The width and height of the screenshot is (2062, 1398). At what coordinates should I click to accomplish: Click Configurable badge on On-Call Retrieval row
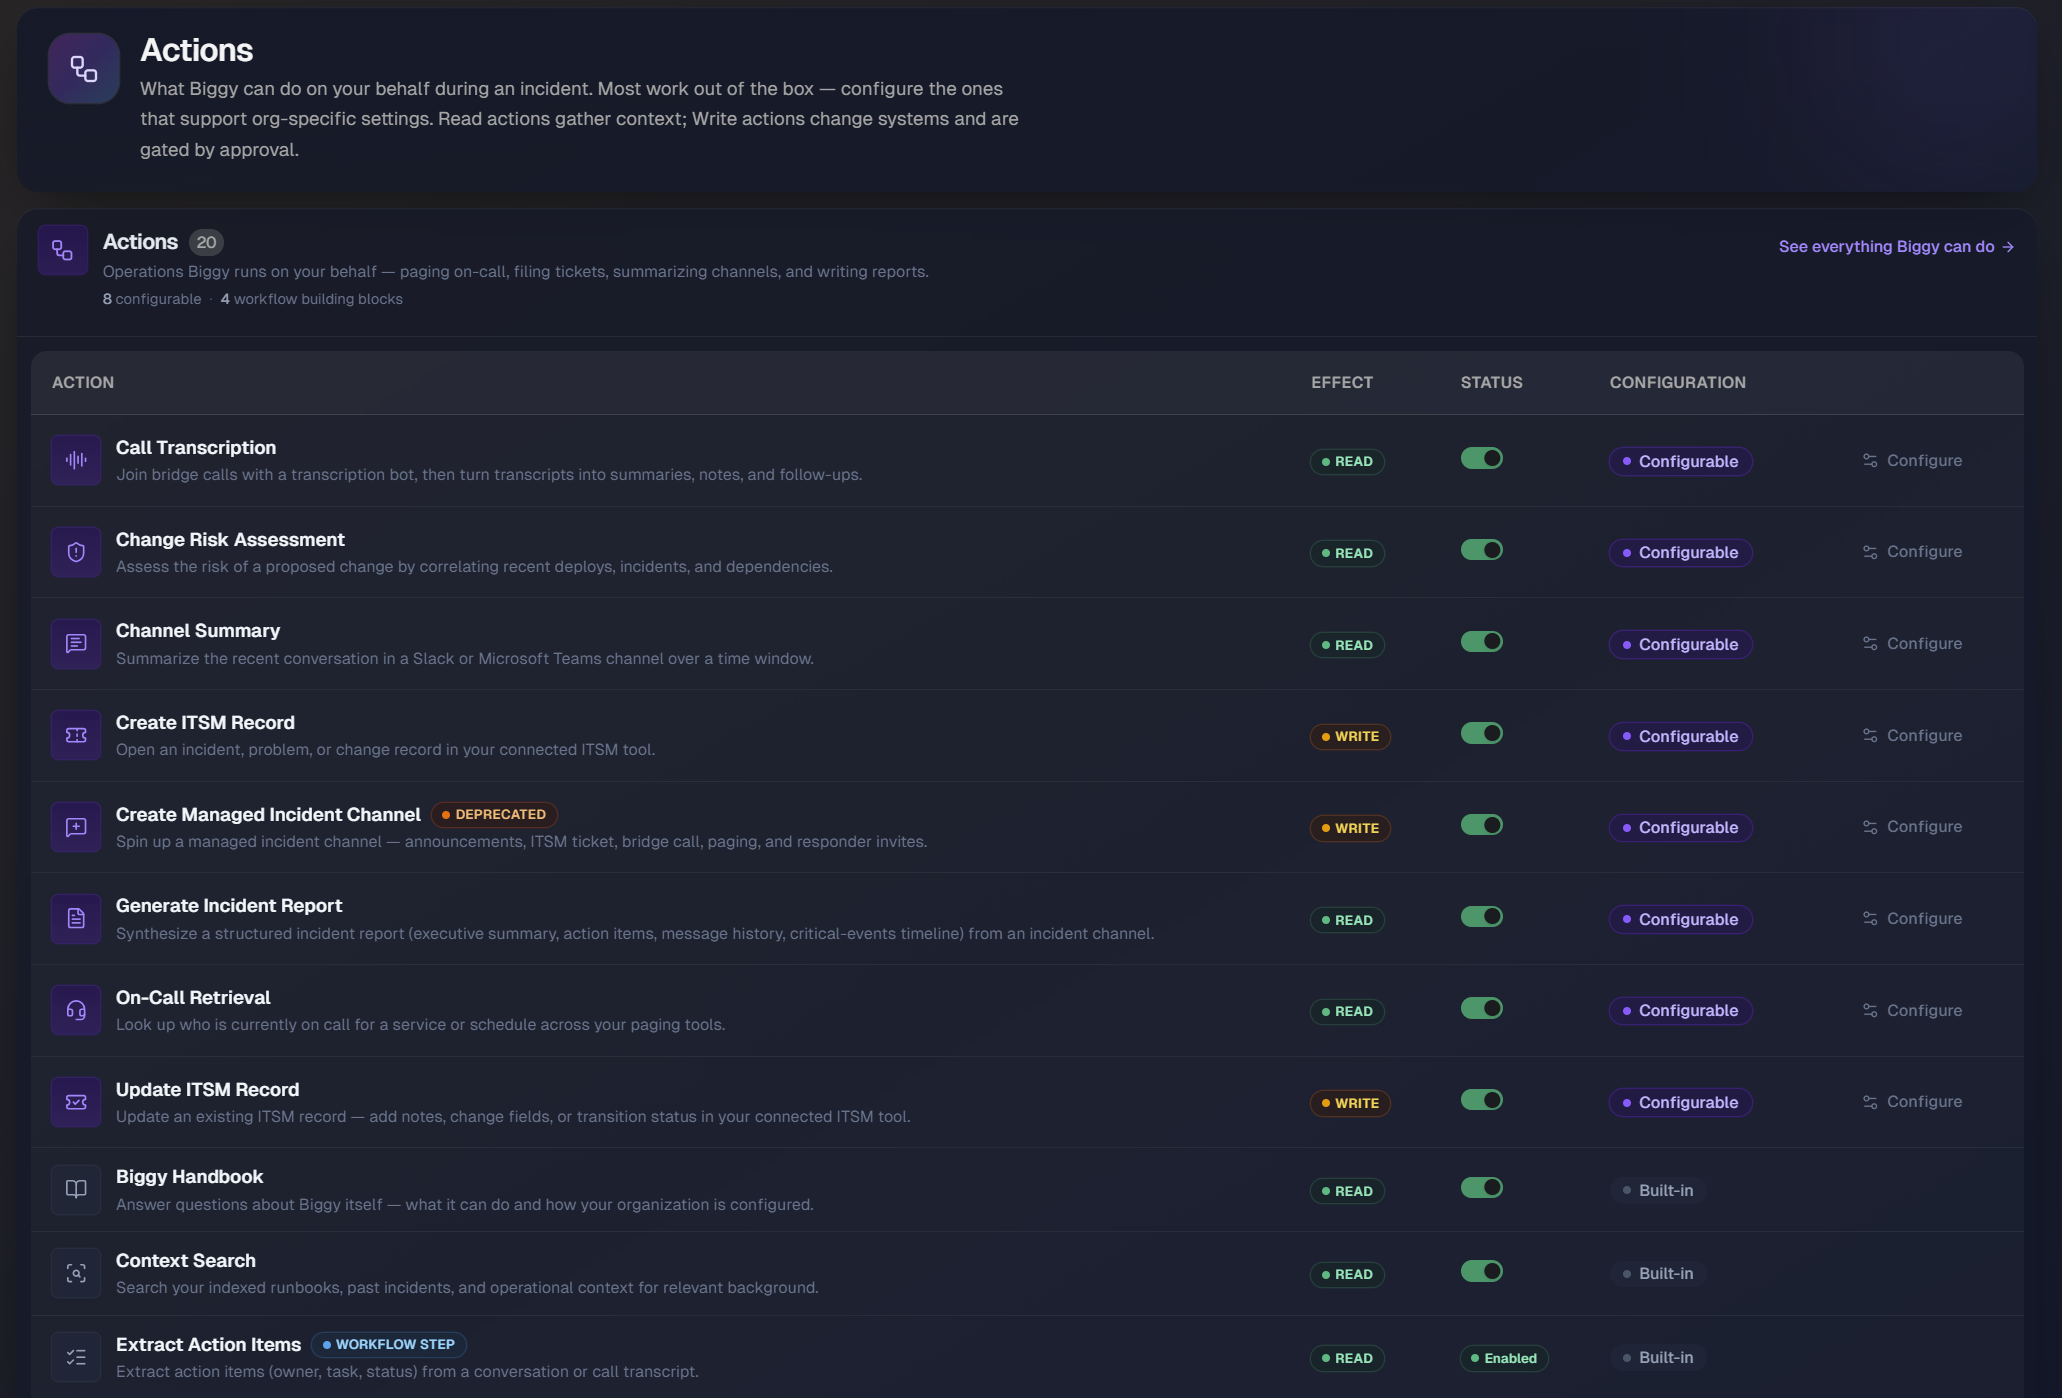pyautogui.click(x=1680, y=1010)
